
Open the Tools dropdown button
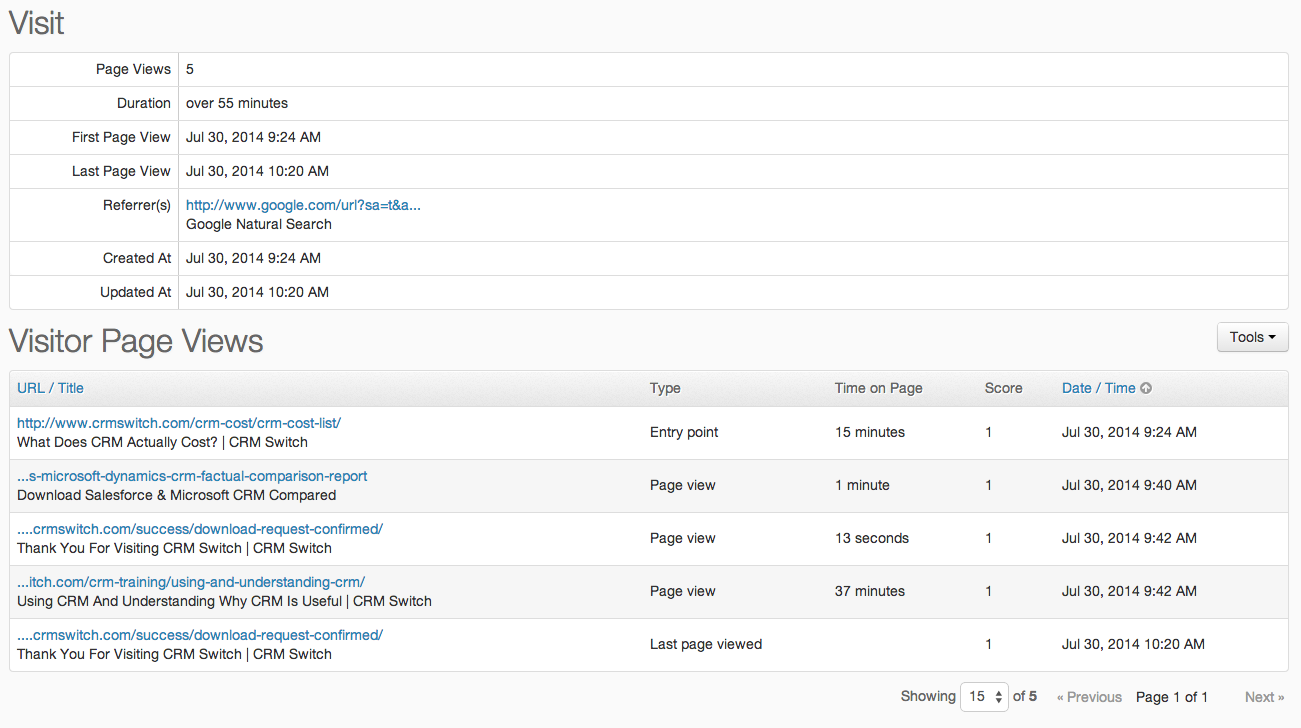1252,337
